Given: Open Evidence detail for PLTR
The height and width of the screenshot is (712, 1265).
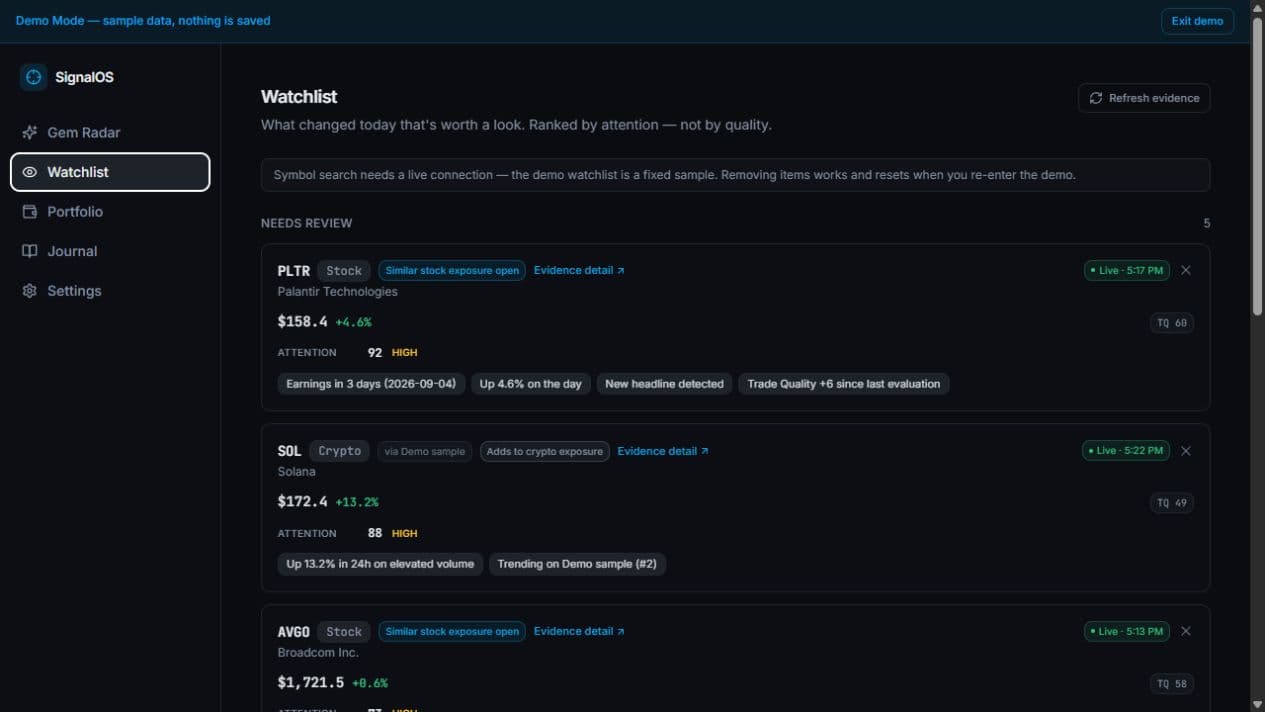Looking at the screenshot, I should pyautogui.click(x=579, y=270).
